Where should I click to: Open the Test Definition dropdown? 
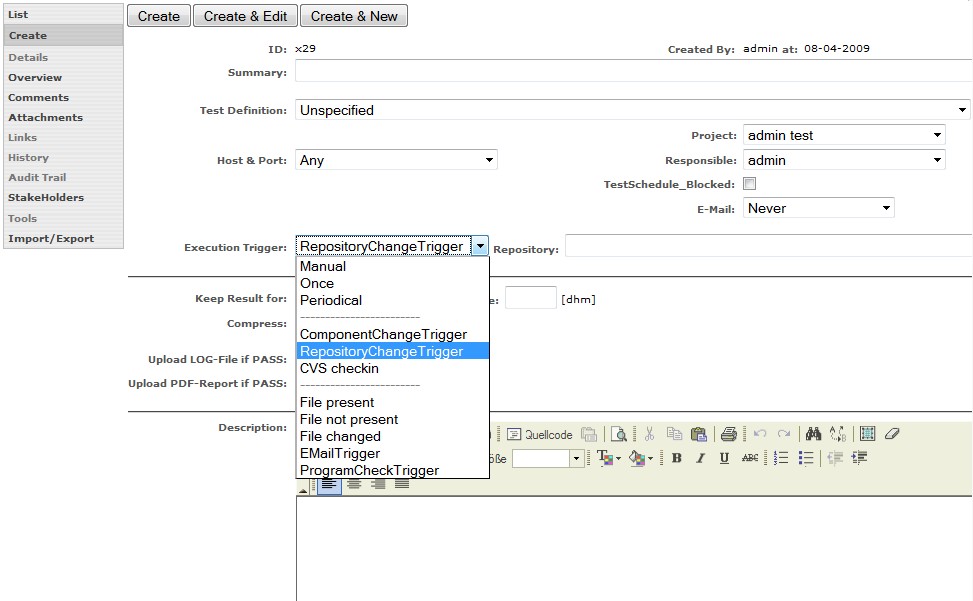tap(632, 110)
